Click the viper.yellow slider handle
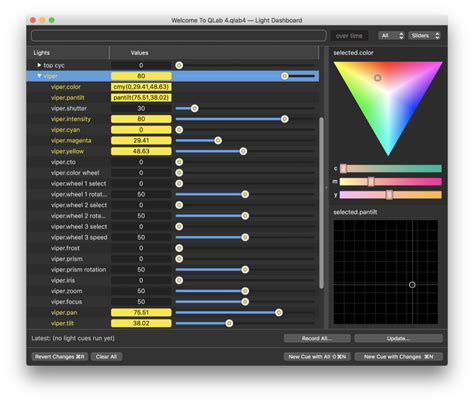The height and width of the screenshot is (403, 474). [243, 151]
